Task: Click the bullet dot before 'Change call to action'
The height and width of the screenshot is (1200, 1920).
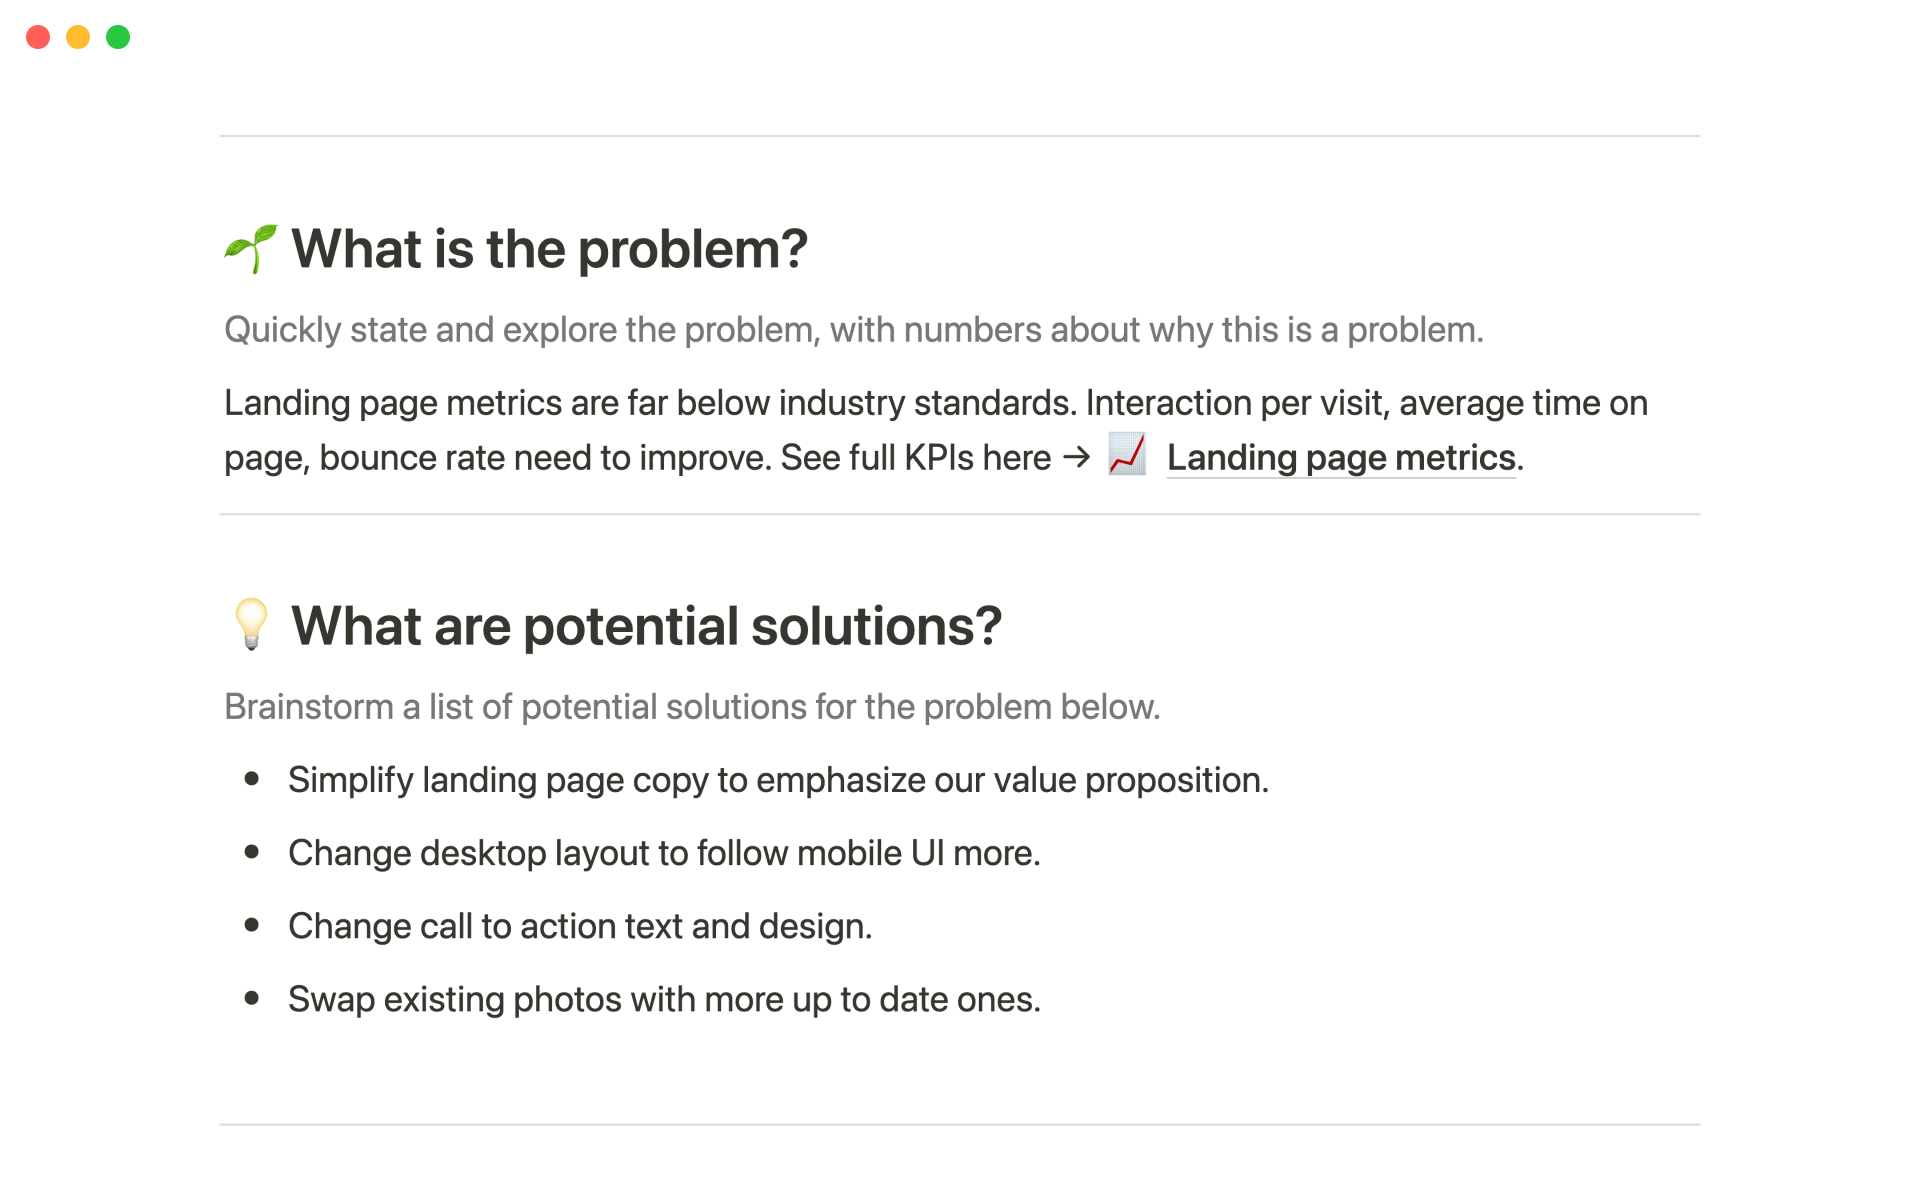Action: (252, 925)
